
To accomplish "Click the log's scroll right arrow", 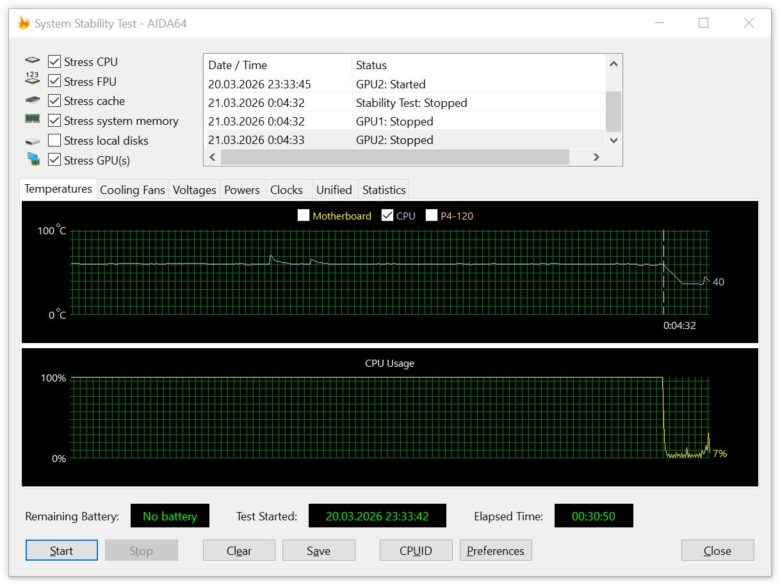I will point(596,157).
